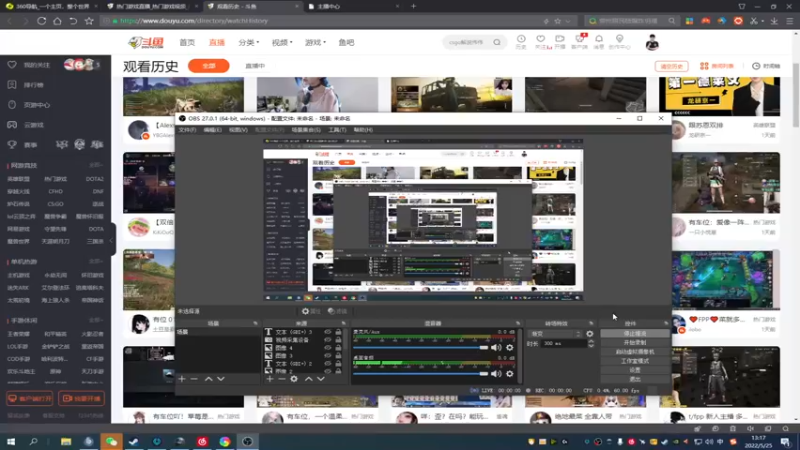Image resolution: width=800 pixels, height=450 pixels.
Task: Click the stop streaming button in OBS controls
Action: (x=635, y=333)
